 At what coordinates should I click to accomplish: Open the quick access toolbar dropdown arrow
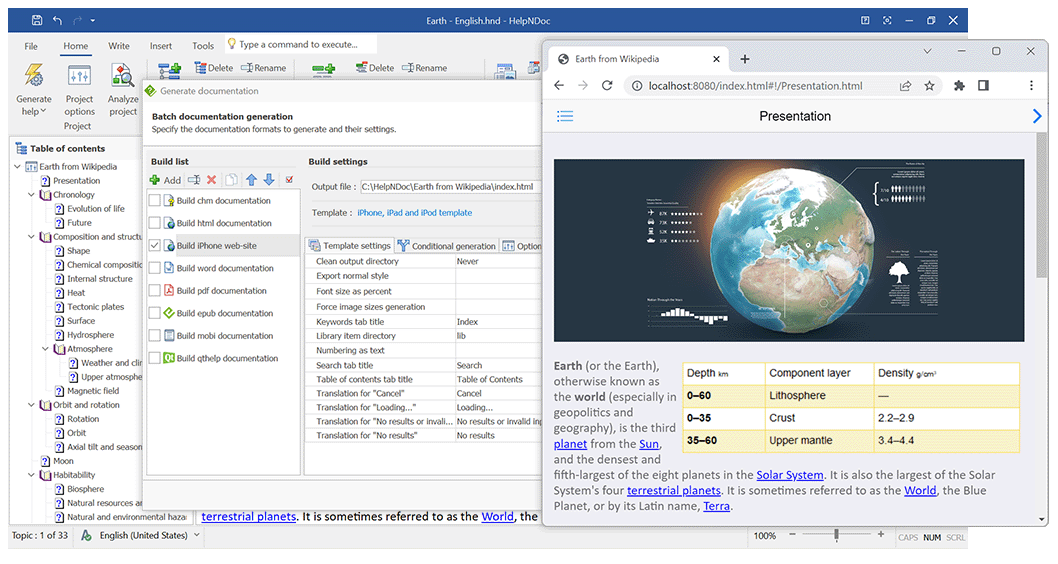tap(93, 20)
